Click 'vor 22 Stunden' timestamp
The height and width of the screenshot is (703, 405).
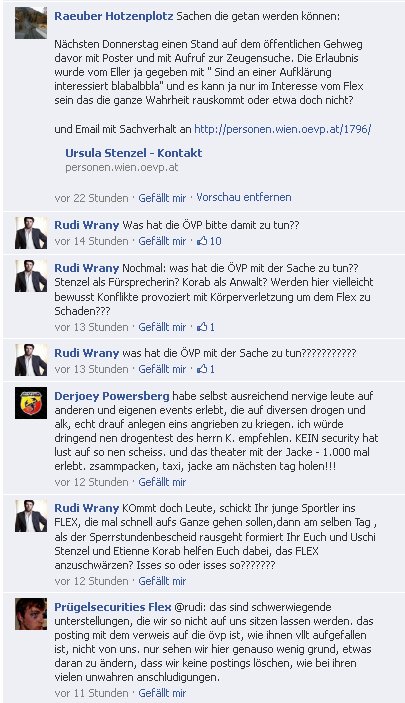[91, 198]
